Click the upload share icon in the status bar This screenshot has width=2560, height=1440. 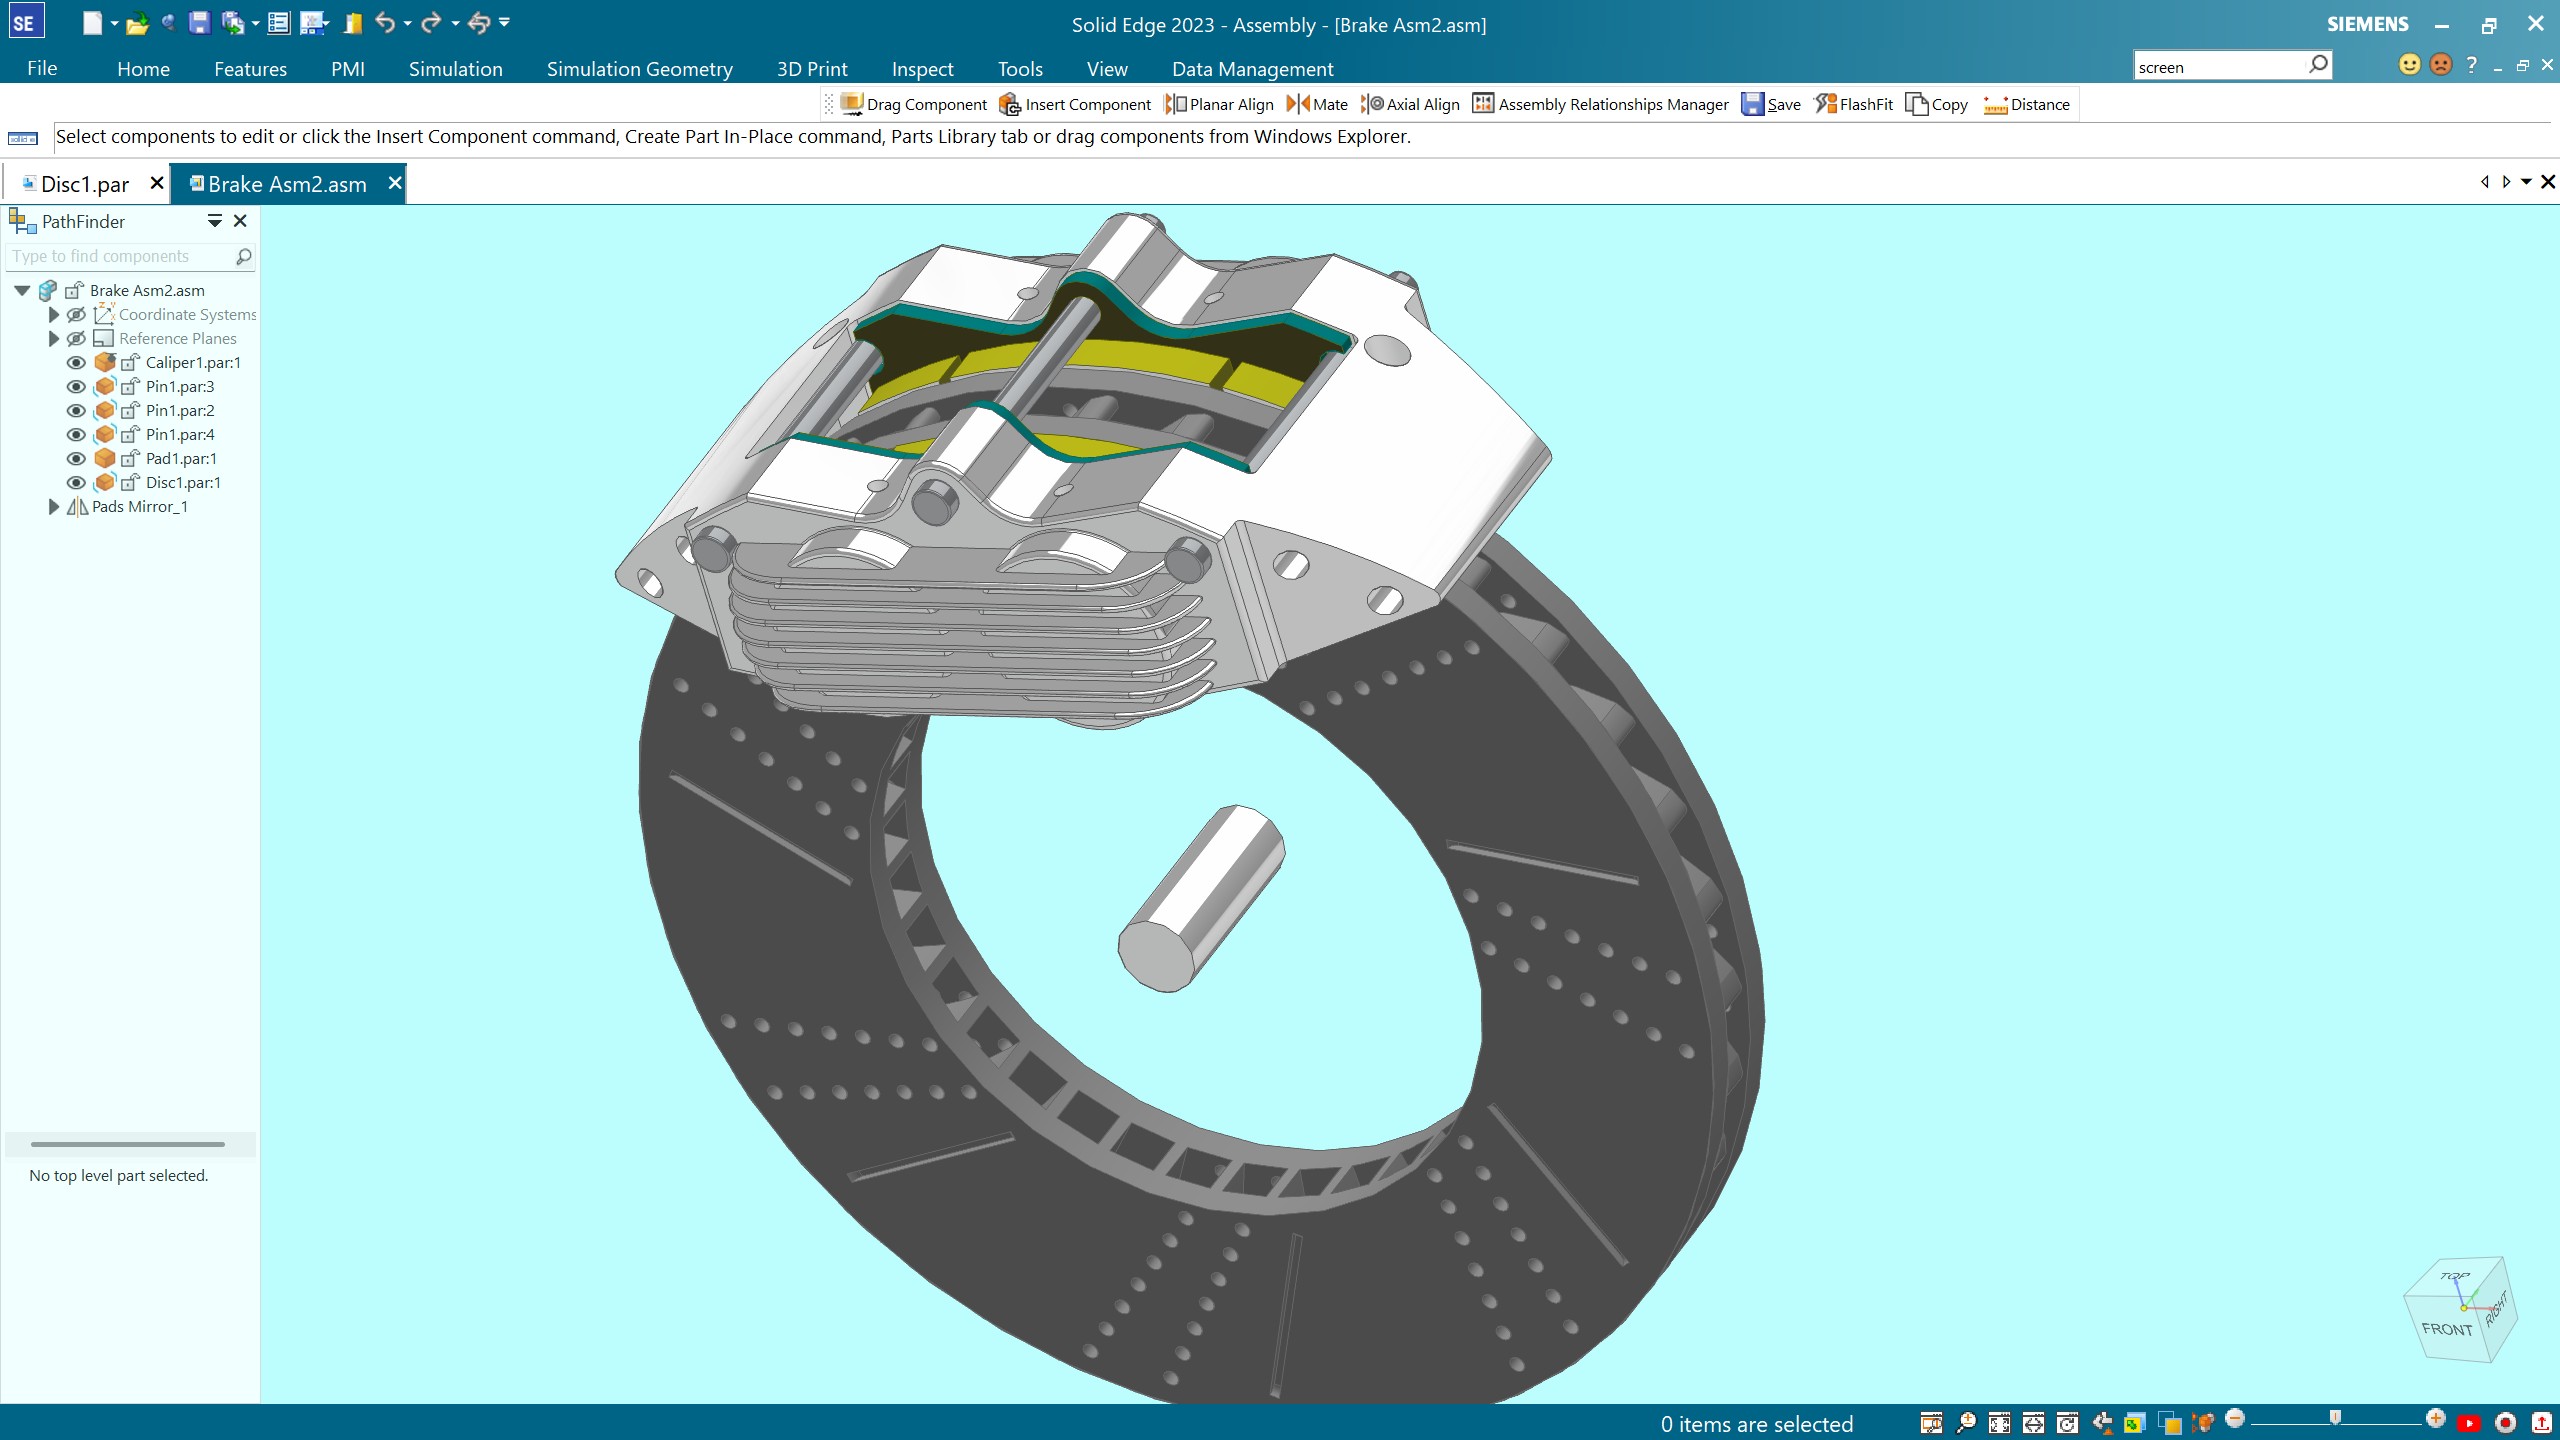click(x=2541, y=1423)
